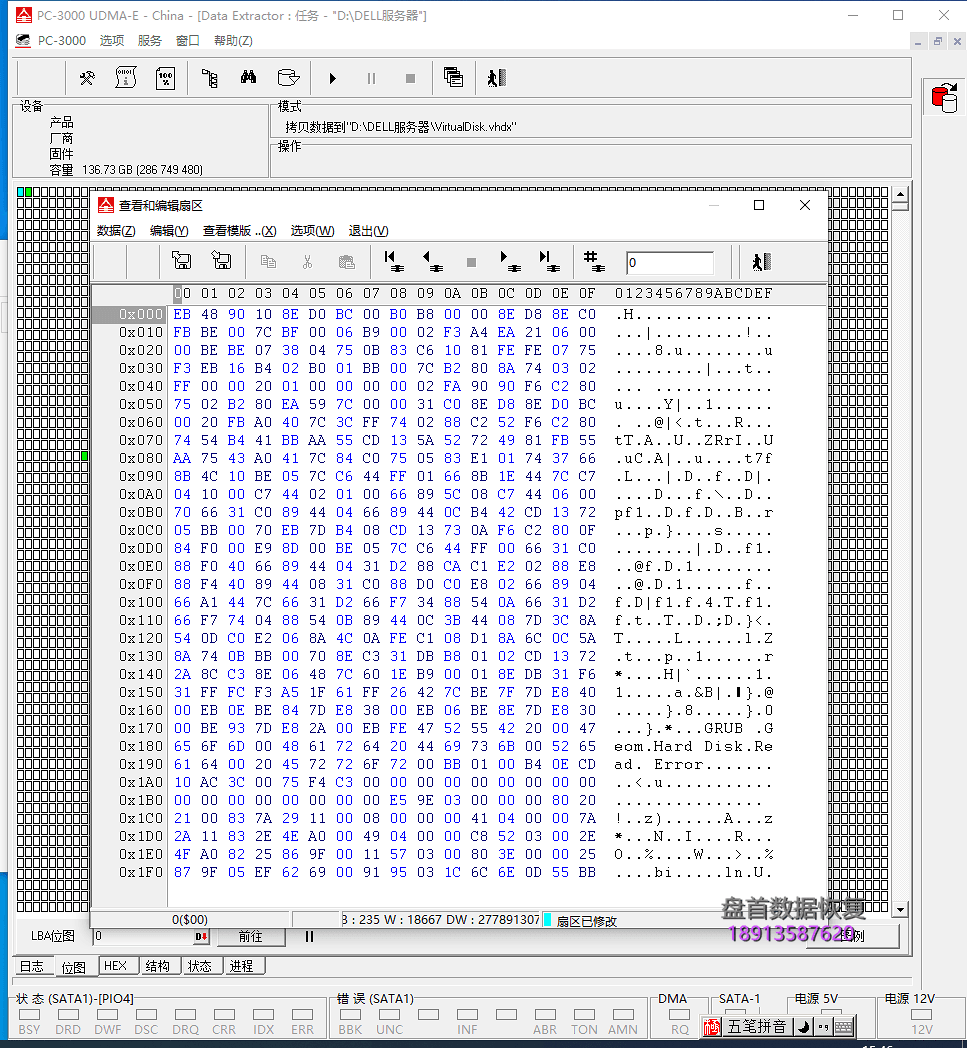Toggle the moon icon on IME bar

tap(805, 1027)
